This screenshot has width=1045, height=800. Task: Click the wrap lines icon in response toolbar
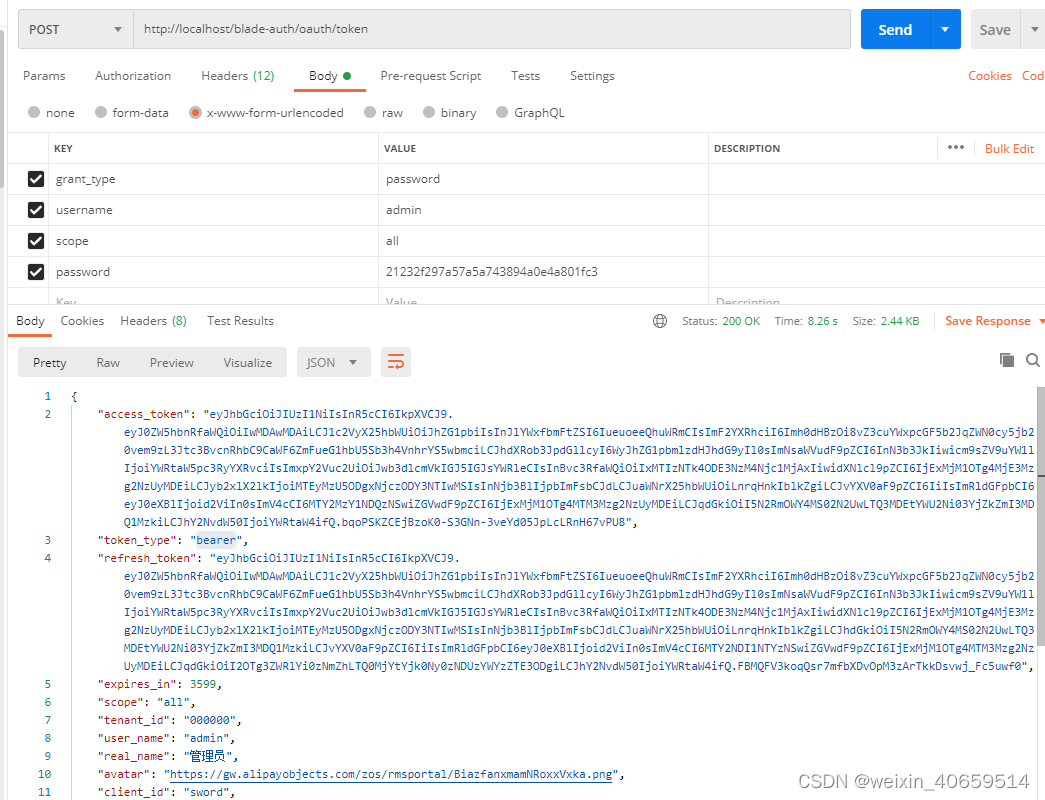396,363
